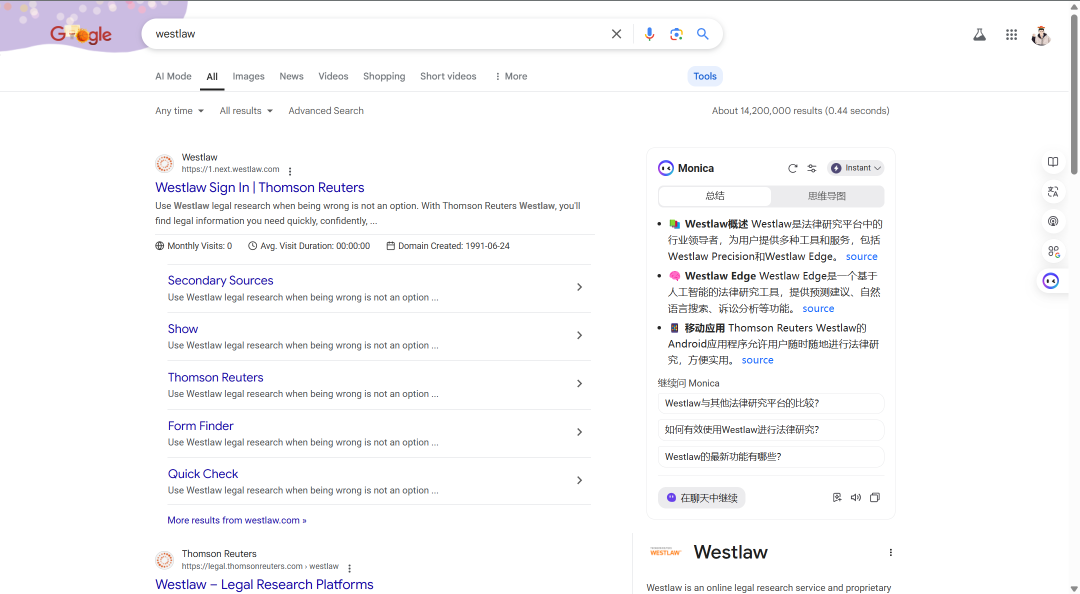Screen dimensions: 1080x594
Task: Open Search Labs flask icon
Action: [x=979, y=34]
